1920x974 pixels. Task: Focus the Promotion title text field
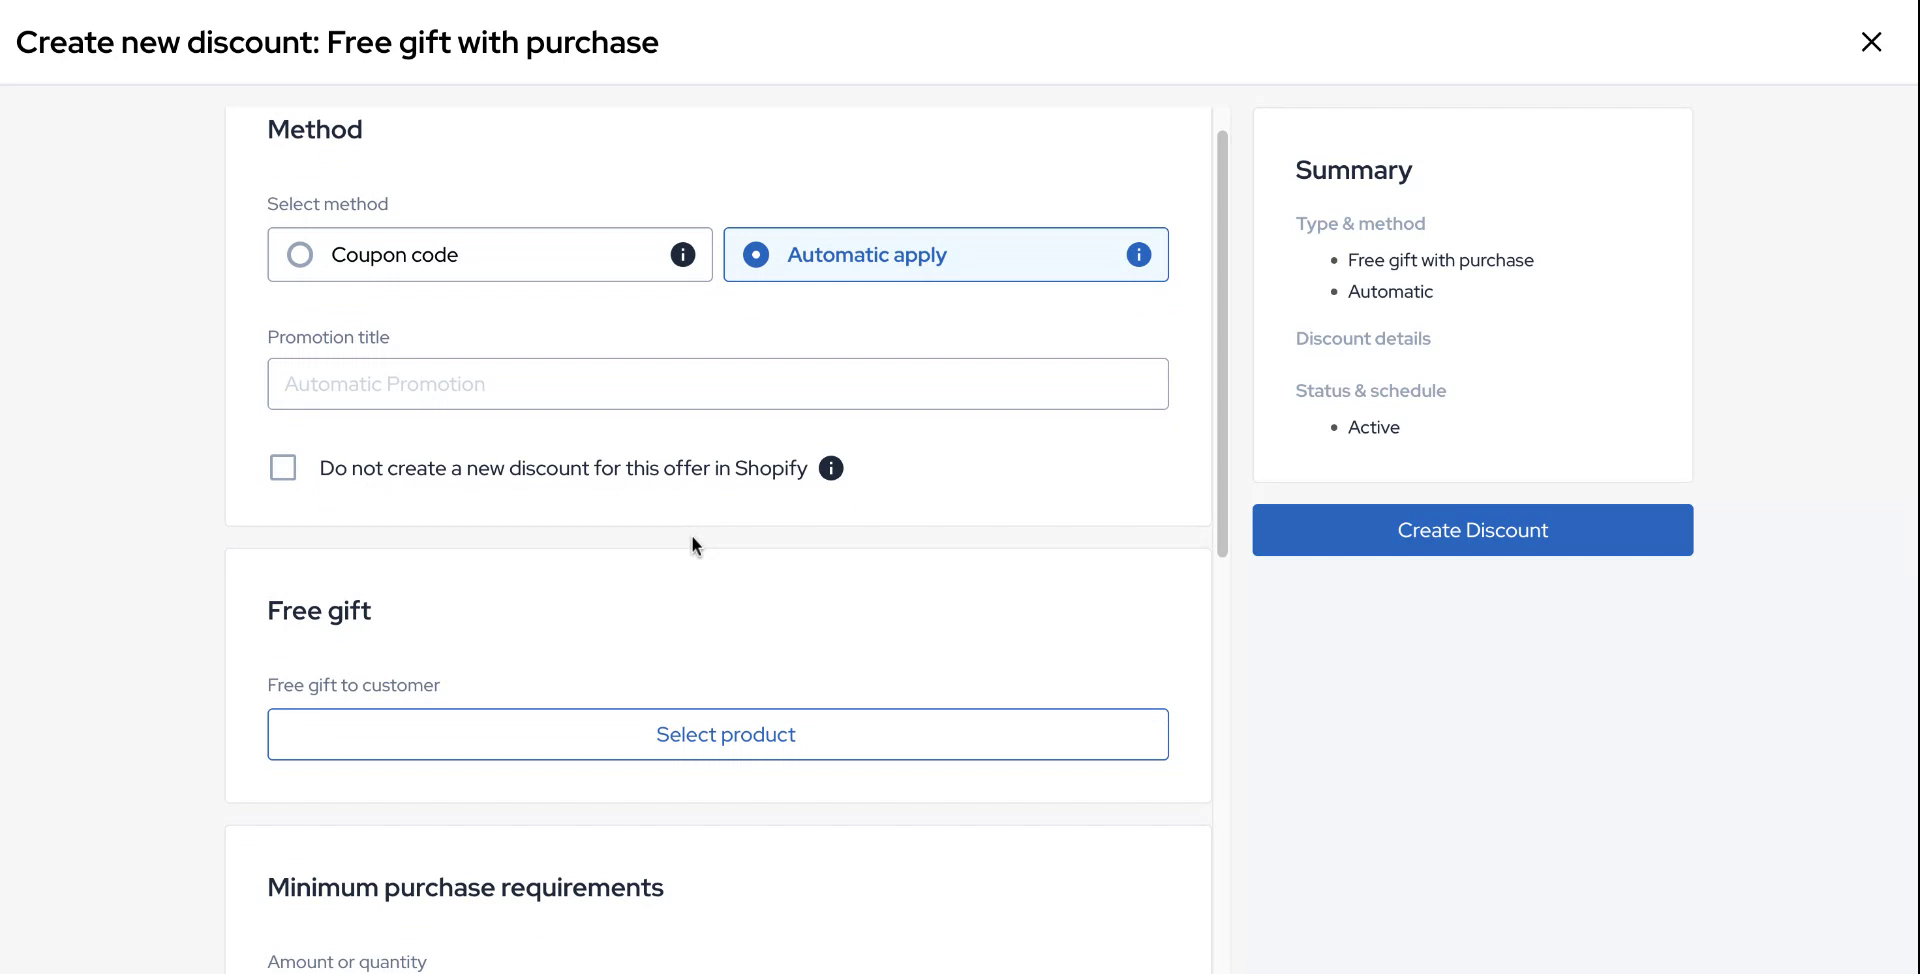[717, 384]
